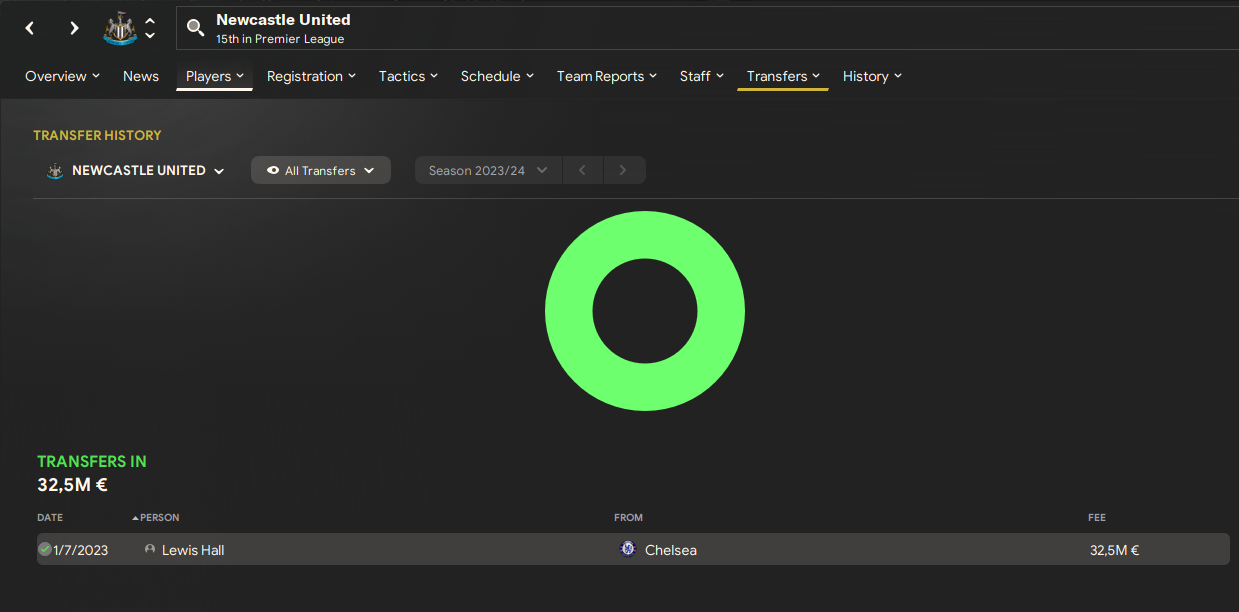The image size is (1239, 612).
Task: Open the Tactics menu
Action: pos(408,76)
